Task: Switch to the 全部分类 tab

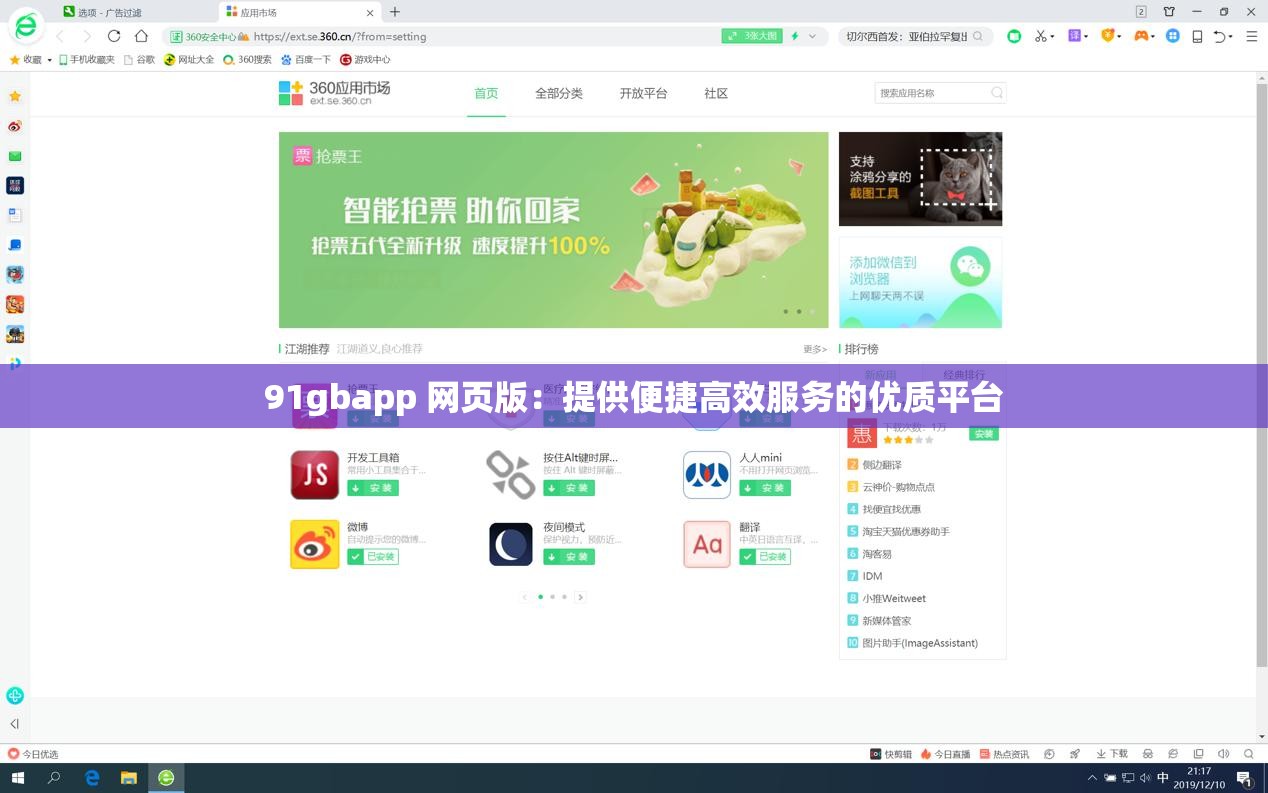Action: [559, 93]
